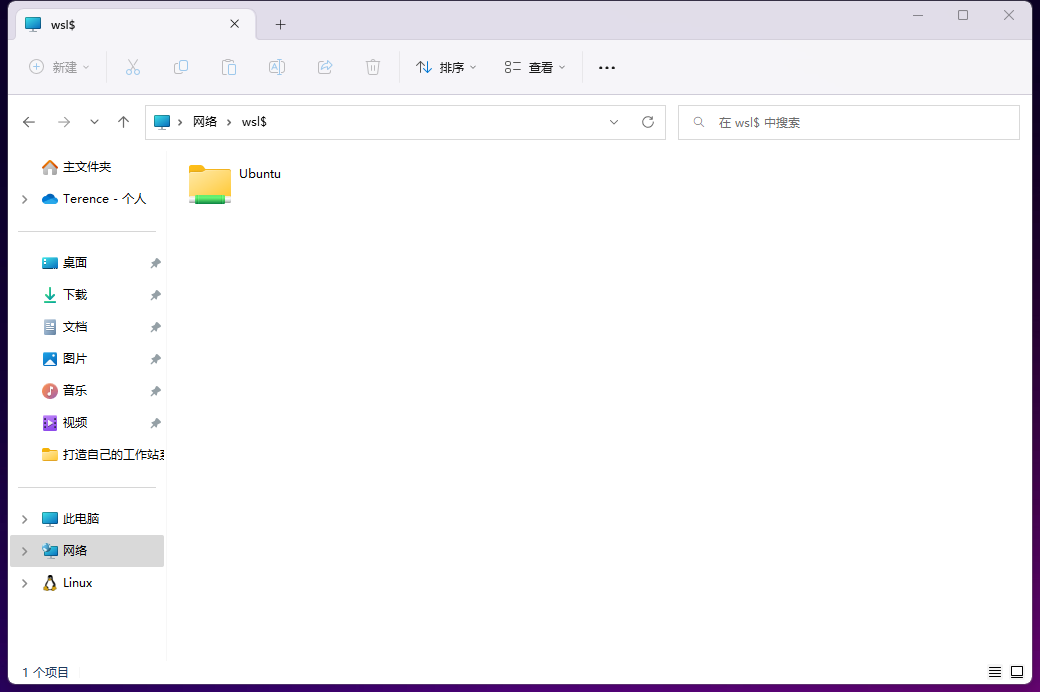The width and height of the screenshot is (1040, 692).
Task: Expand the address bar history dropdown
Action: (x=614, y=122)
